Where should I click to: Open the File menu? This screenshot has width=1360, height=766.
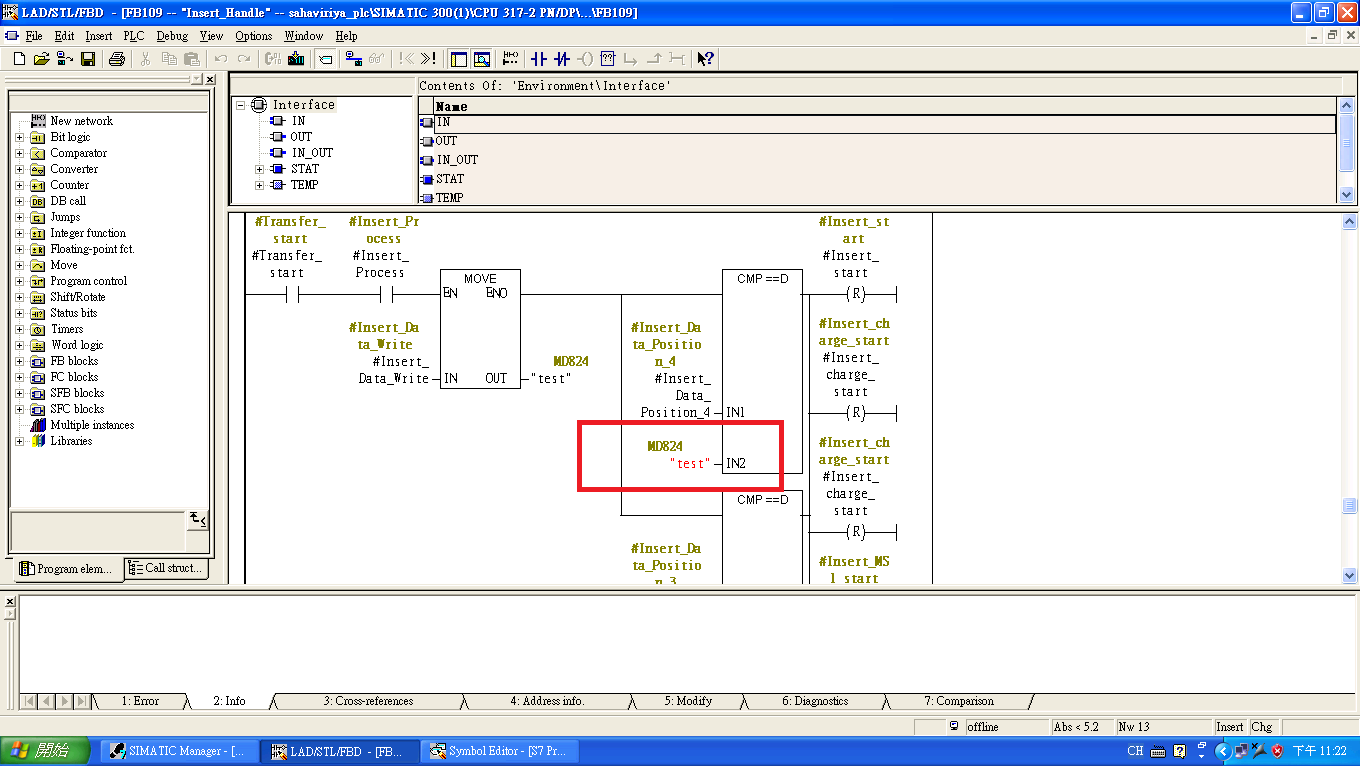(34, 36)
